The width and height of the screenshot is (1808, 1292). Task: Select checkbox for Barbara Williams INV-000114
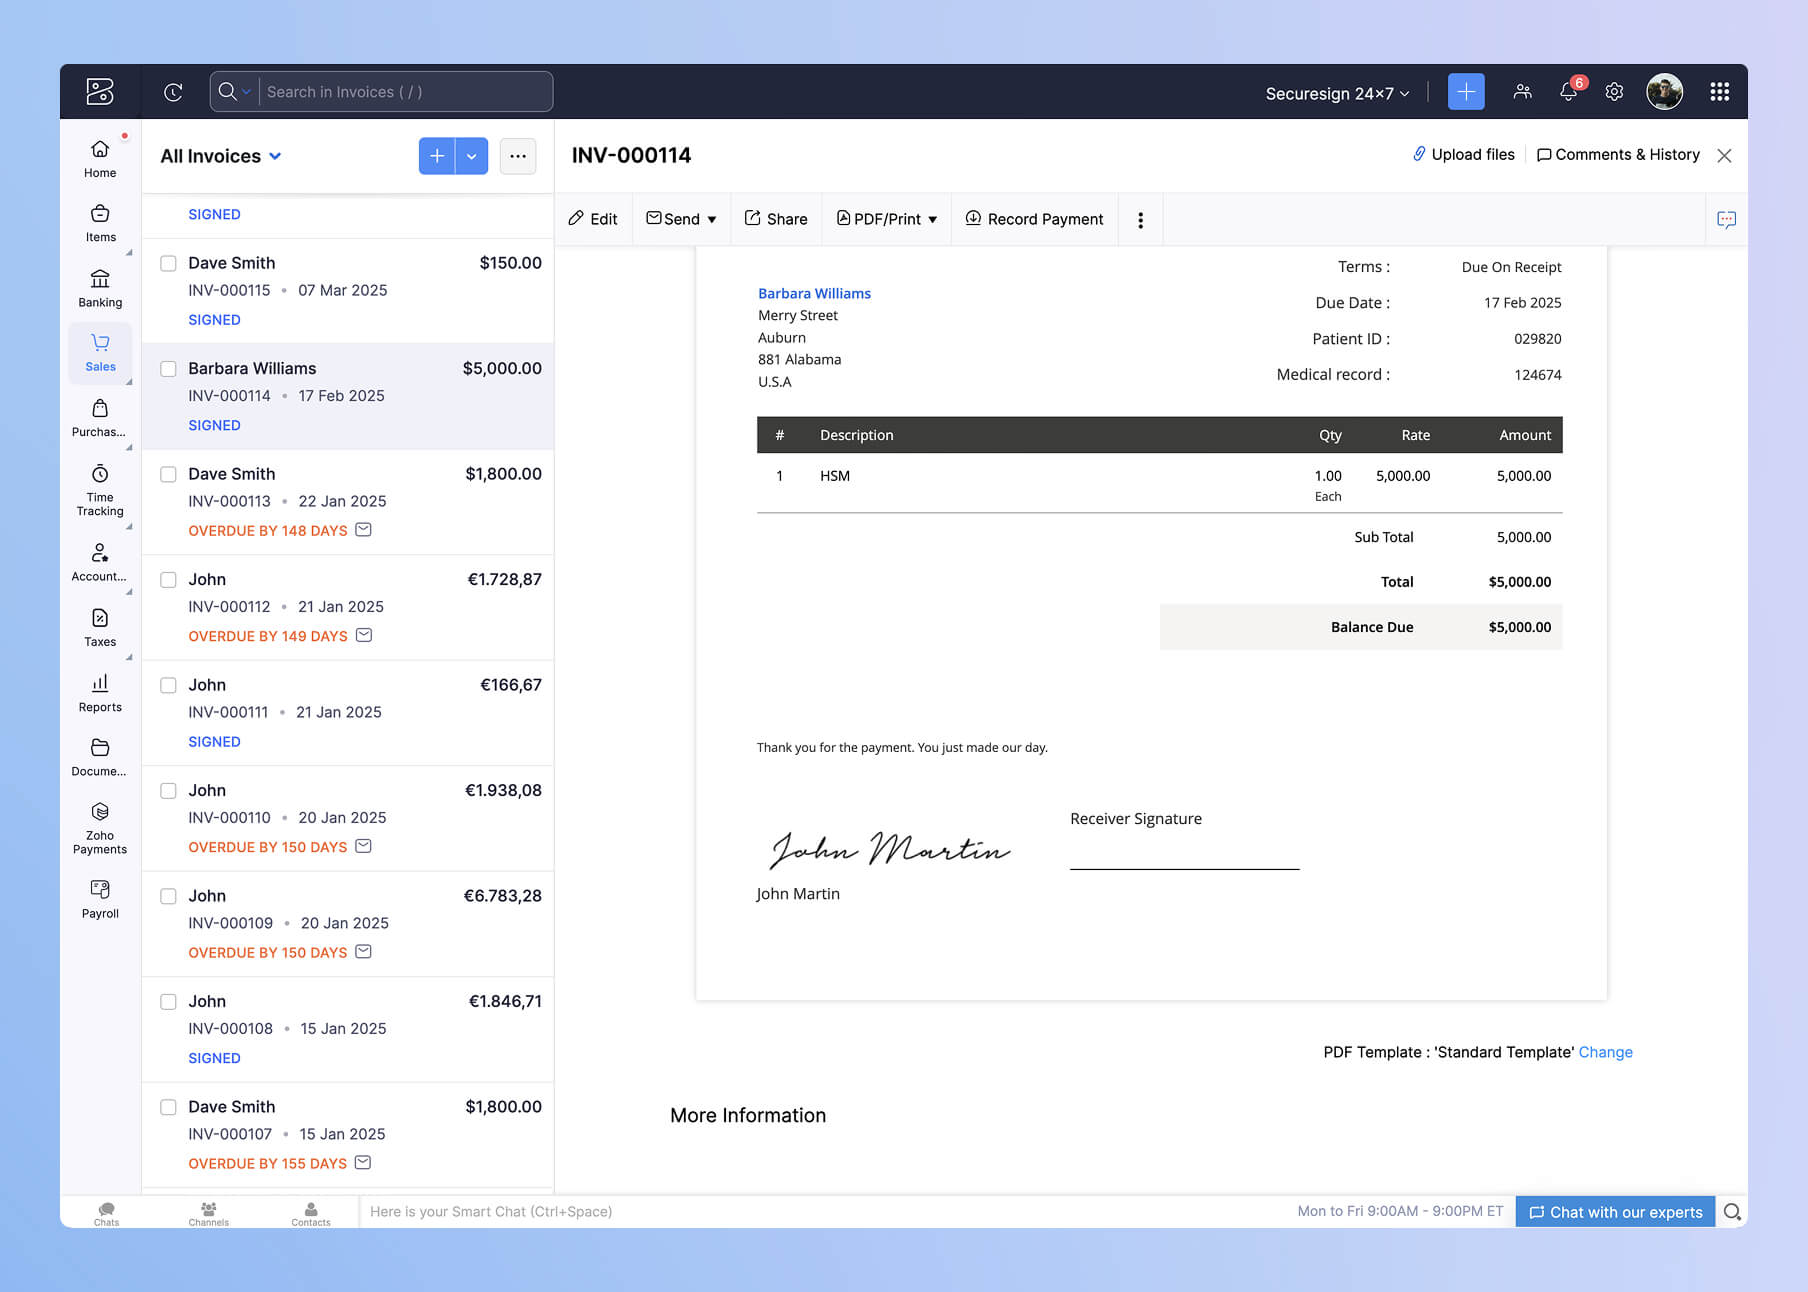(x=169, y=369)
